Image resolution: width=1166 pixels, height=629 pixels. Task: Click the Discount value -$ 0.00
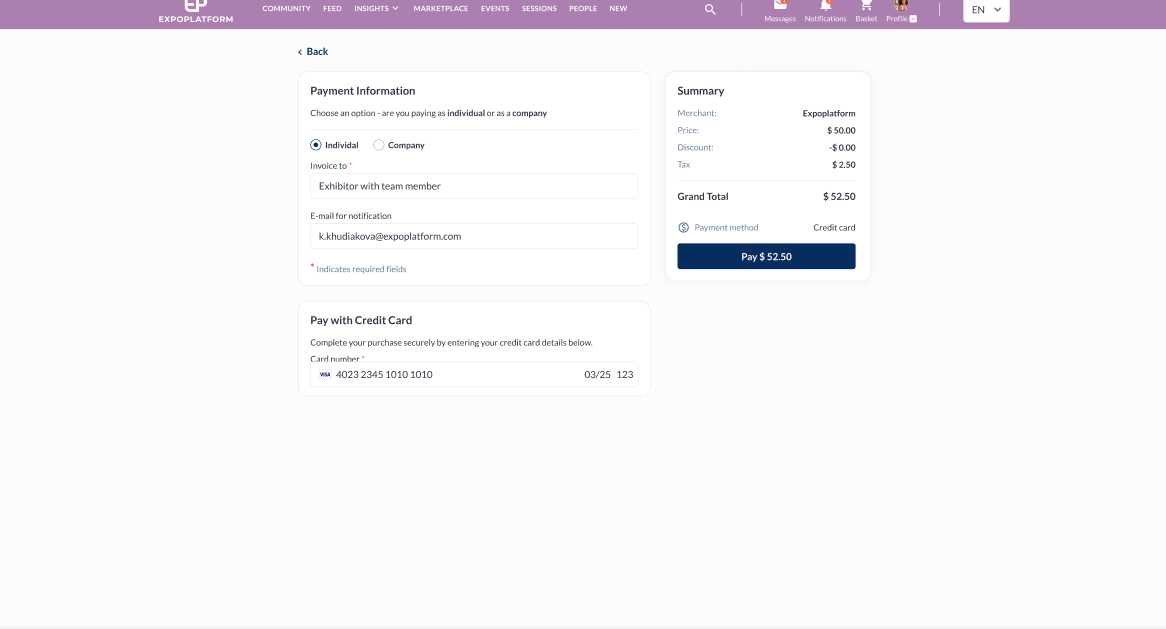[x=842, y=148]
